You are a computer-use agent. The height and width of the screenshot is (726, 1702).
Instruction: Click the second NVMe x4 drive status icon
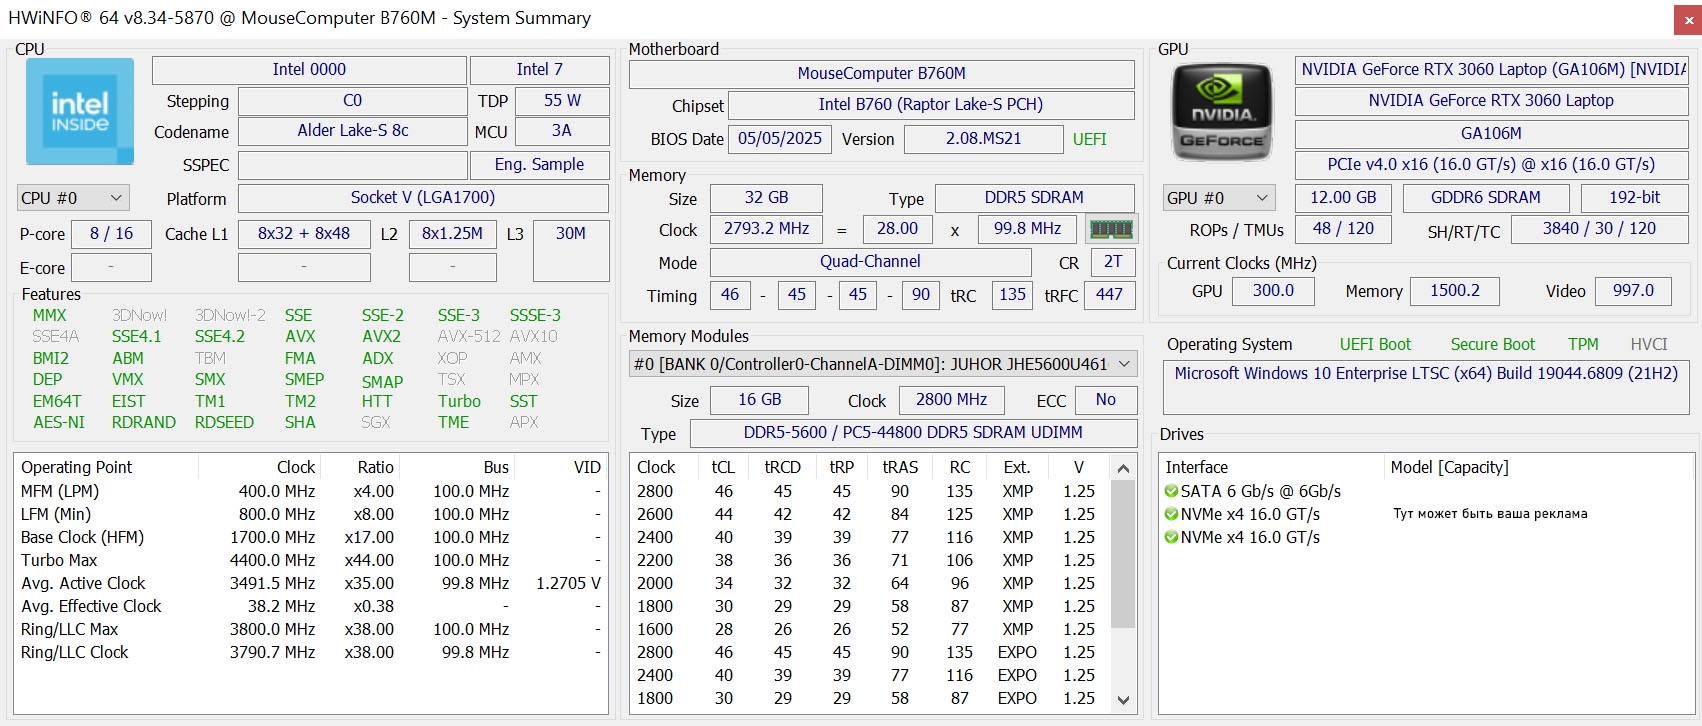click(x=1171, y=537)
